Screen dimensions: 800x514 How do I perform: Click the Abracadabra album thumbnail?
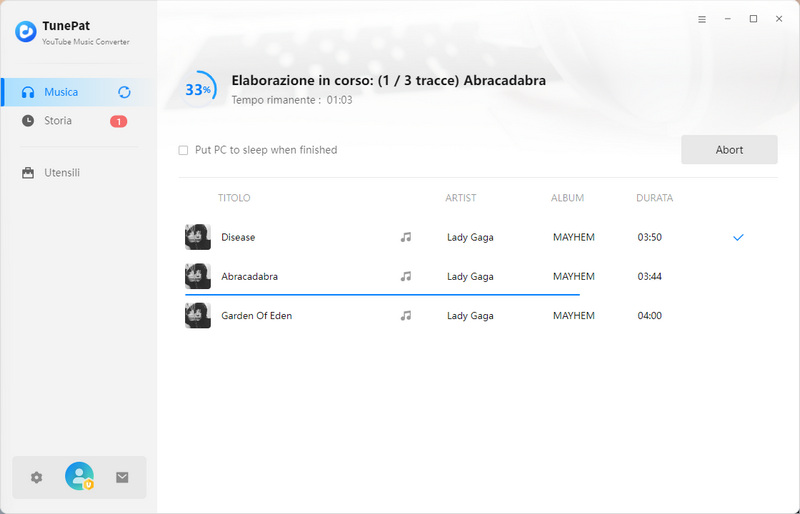(x=197, y=276)
